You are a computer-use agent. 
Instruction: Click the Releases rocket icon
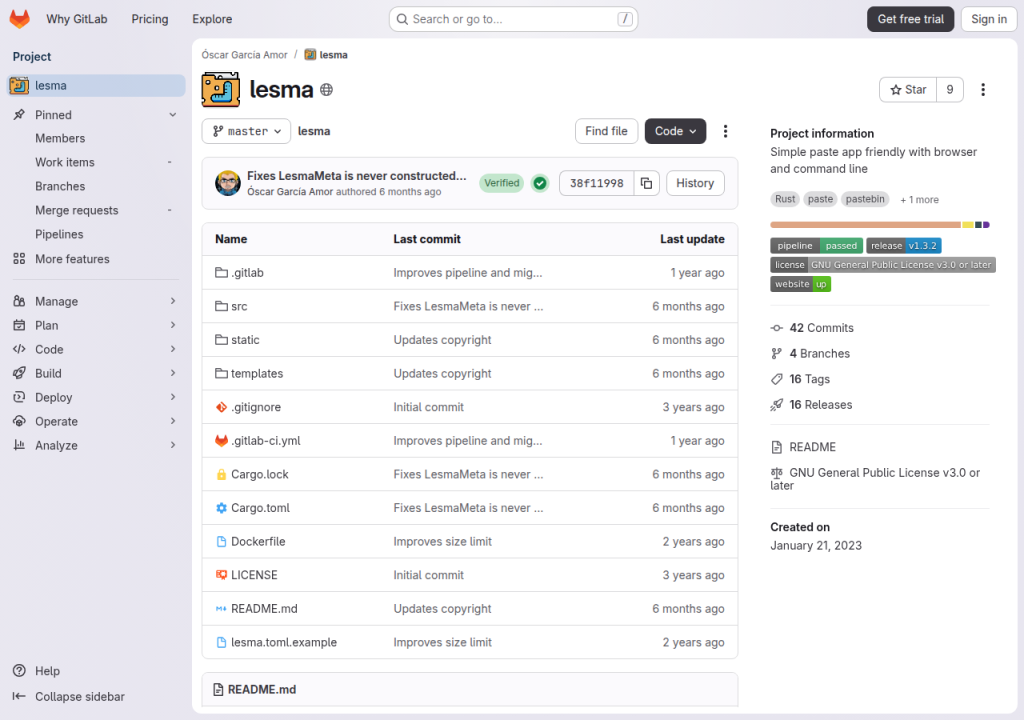click(776, 405)
